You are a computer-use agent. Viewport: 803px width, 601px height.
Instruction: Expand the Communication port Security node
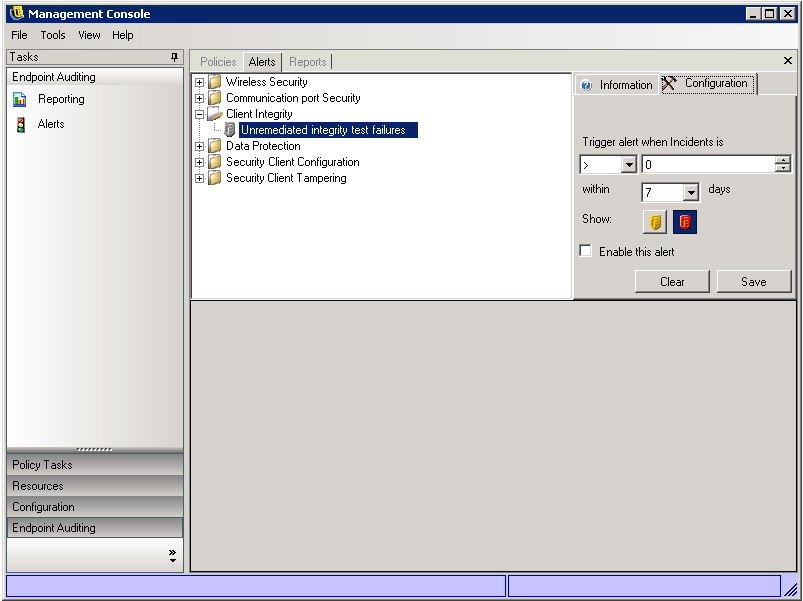point(200,98)
